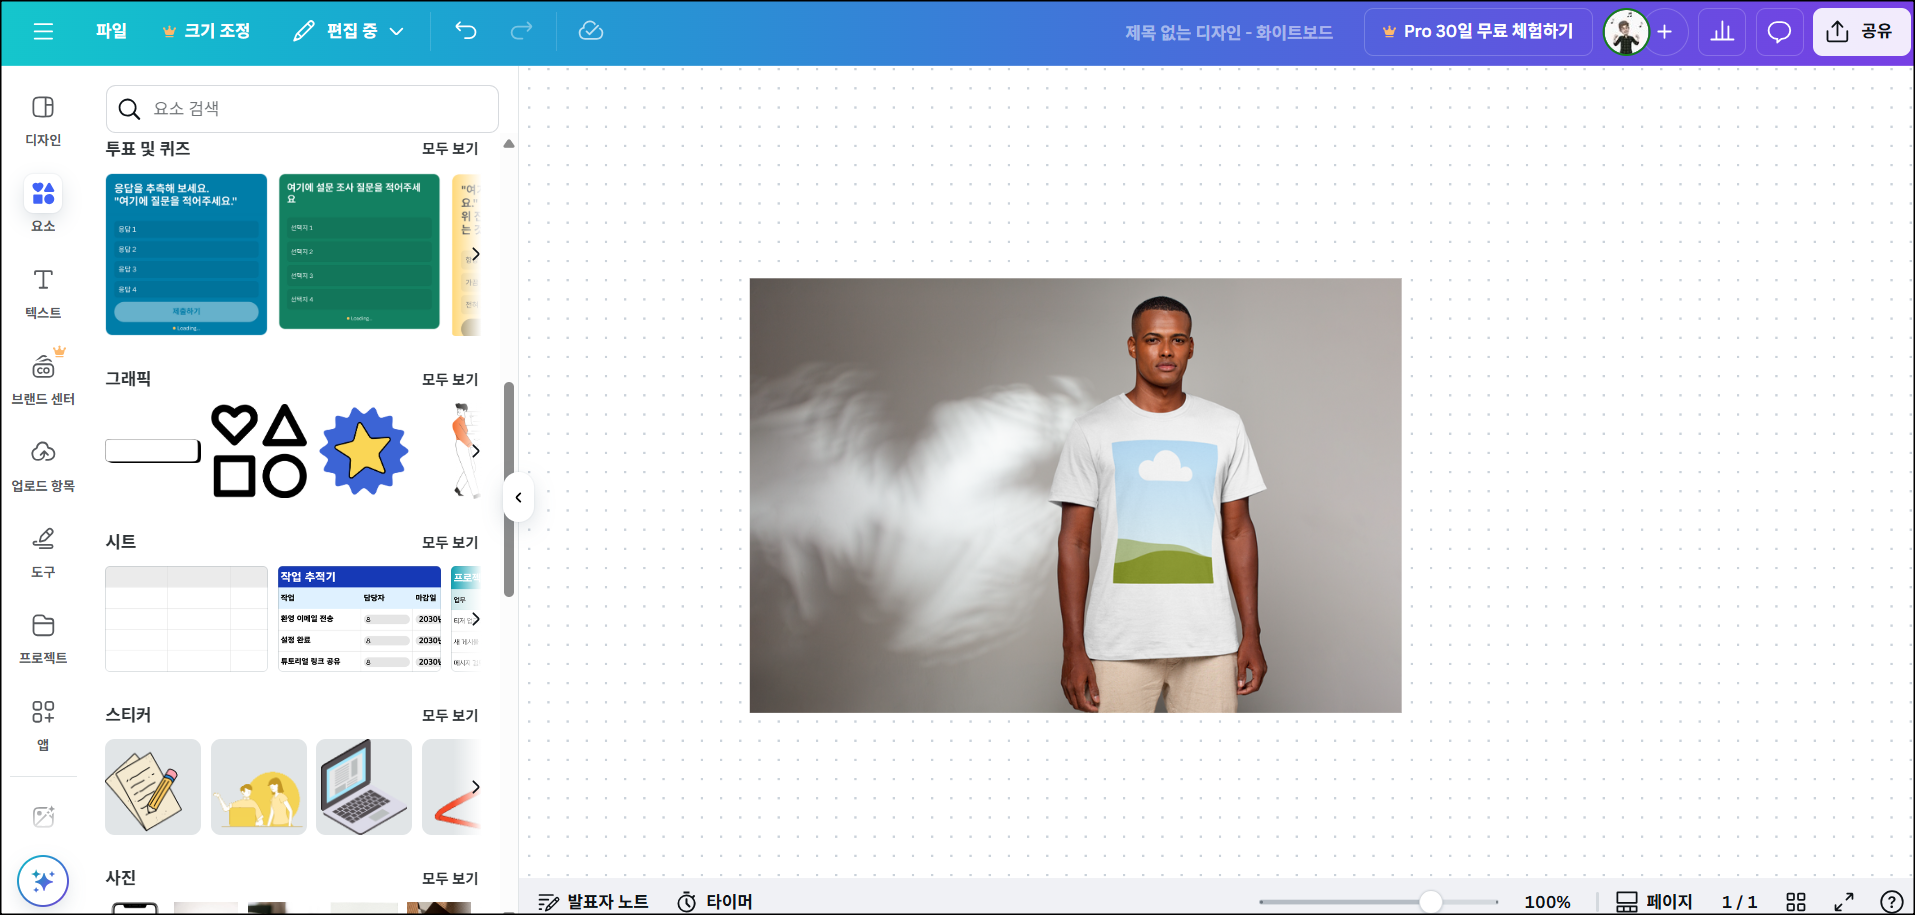Click the 1 / 1 page indicator
Viewport: 1915px width, 915px height.
pos(1739,901)
